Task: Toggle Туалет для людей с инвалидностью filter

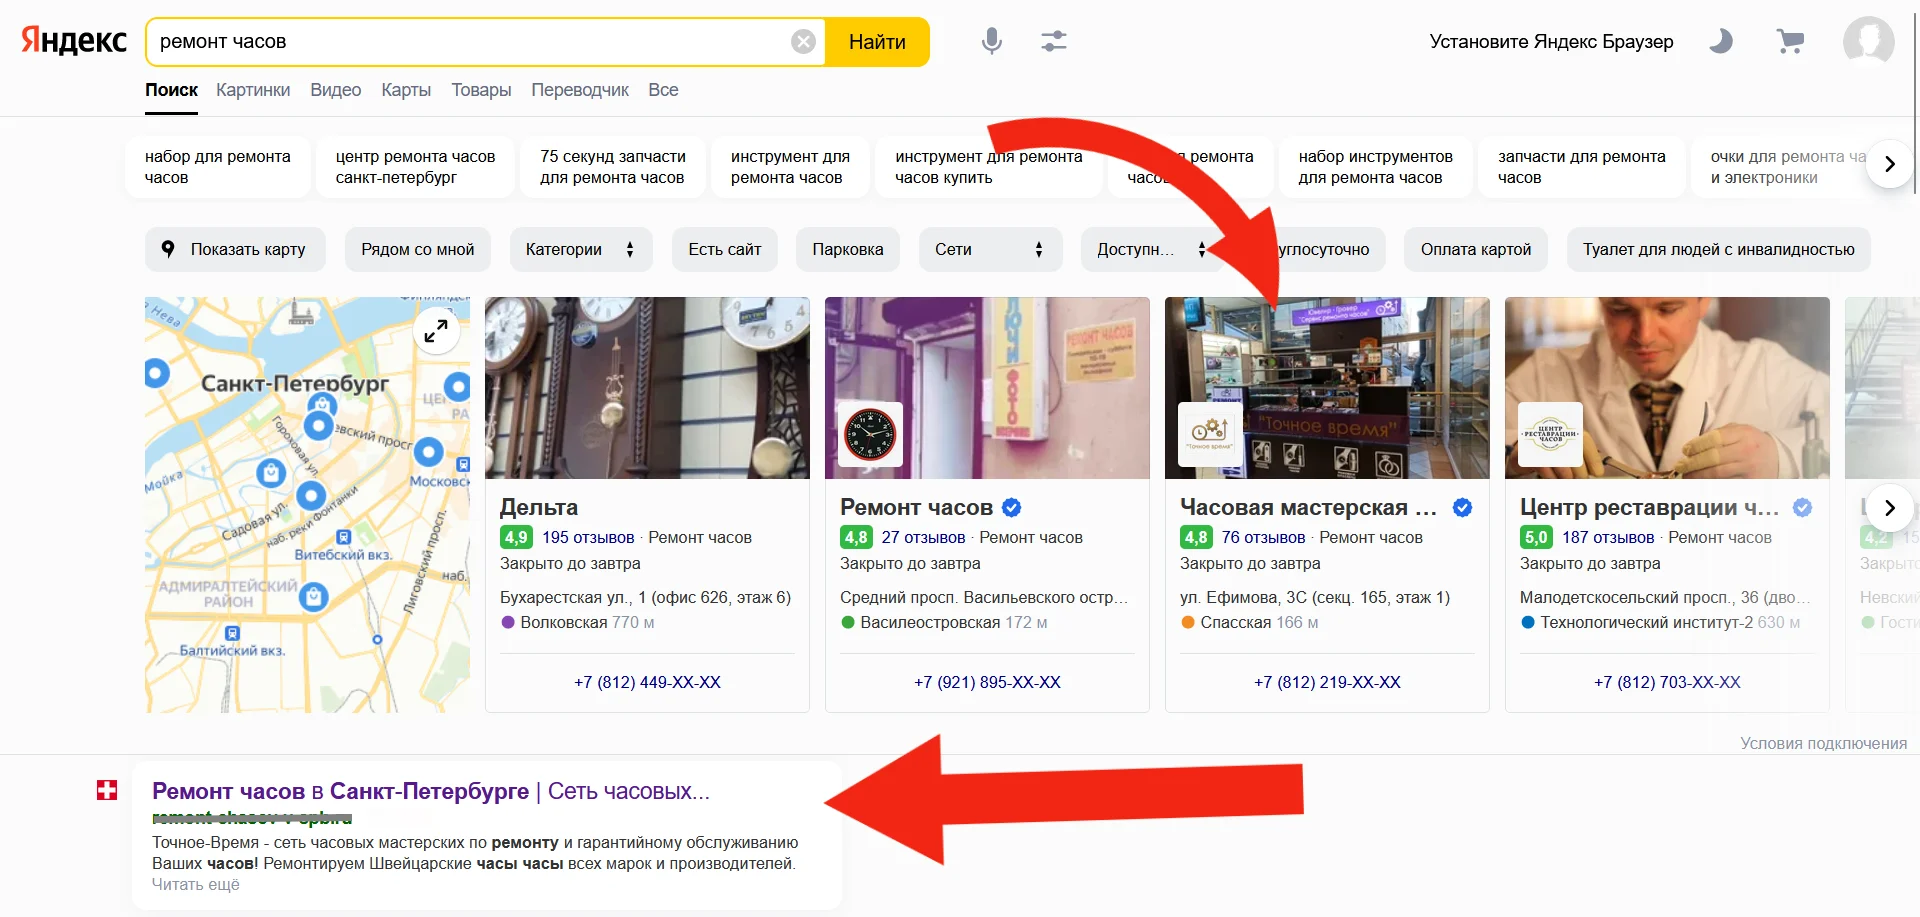Action: click(x=1718, y=250)
